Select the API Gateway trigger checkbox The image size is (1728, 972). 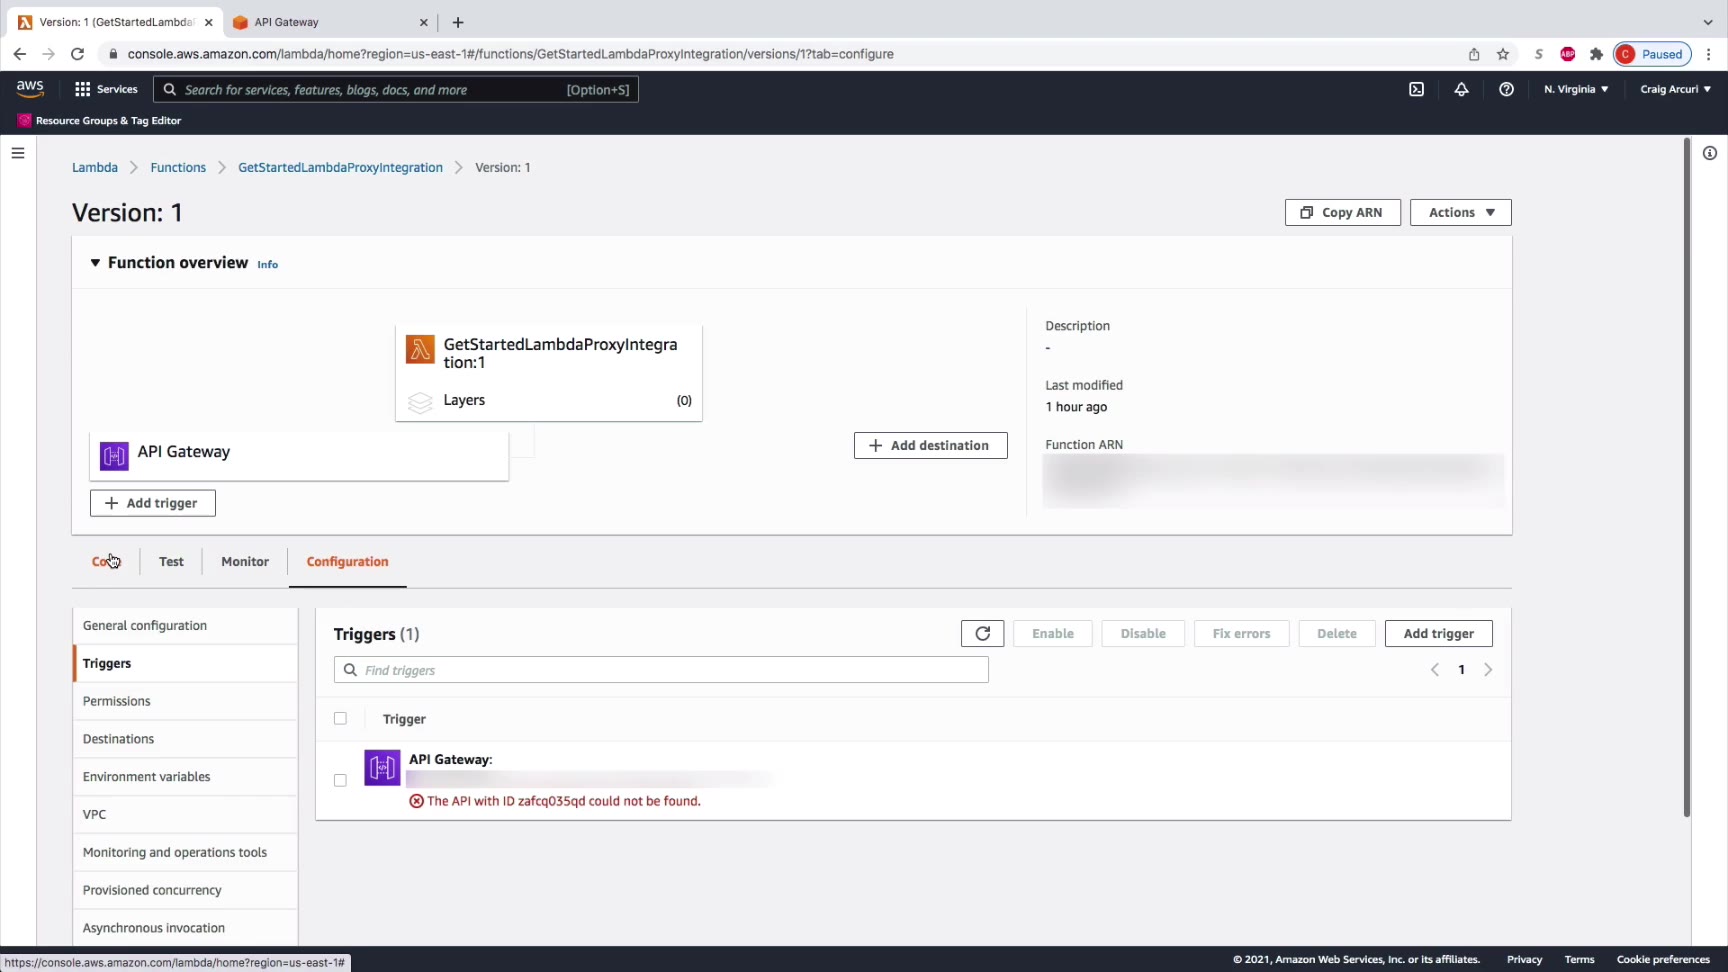coord(340,780)
